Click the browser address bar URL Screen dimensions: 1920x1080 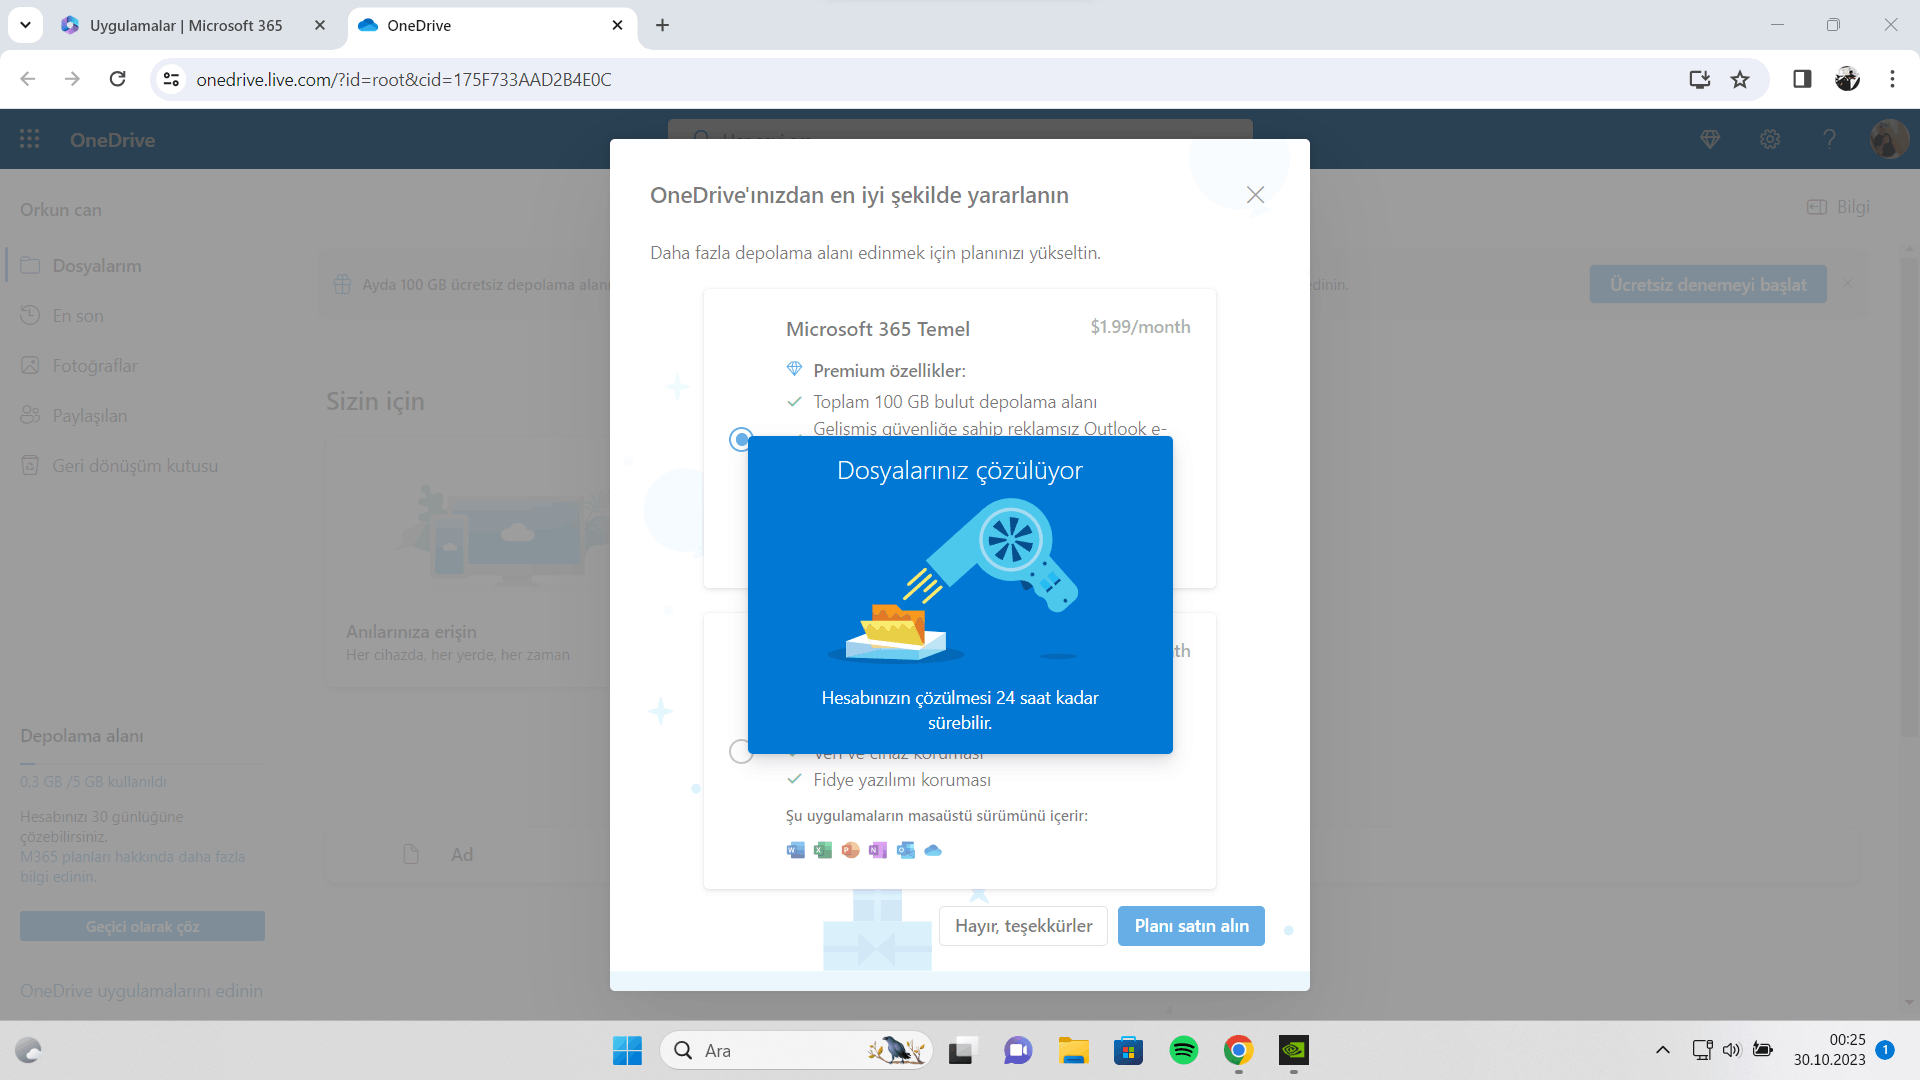(x=403, y=79)
